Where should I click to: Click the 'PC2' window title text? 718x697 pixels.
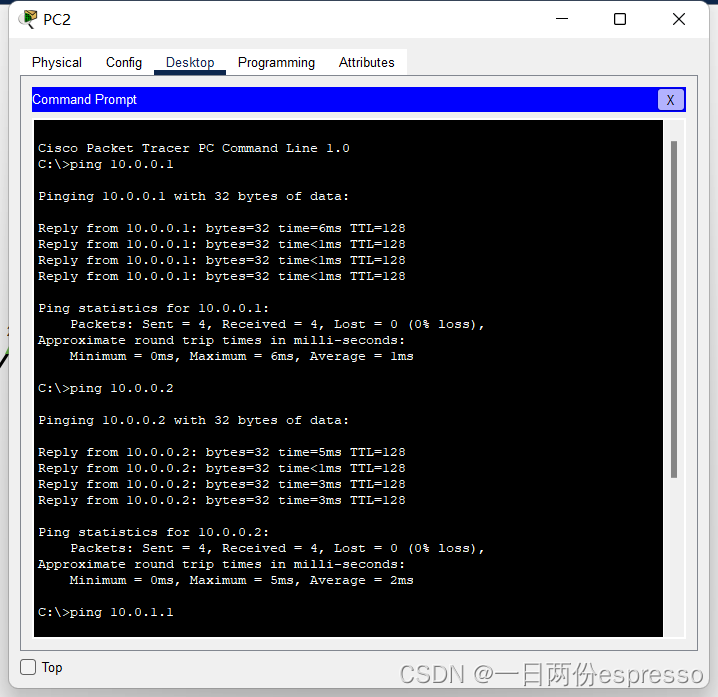coord(57,20)
